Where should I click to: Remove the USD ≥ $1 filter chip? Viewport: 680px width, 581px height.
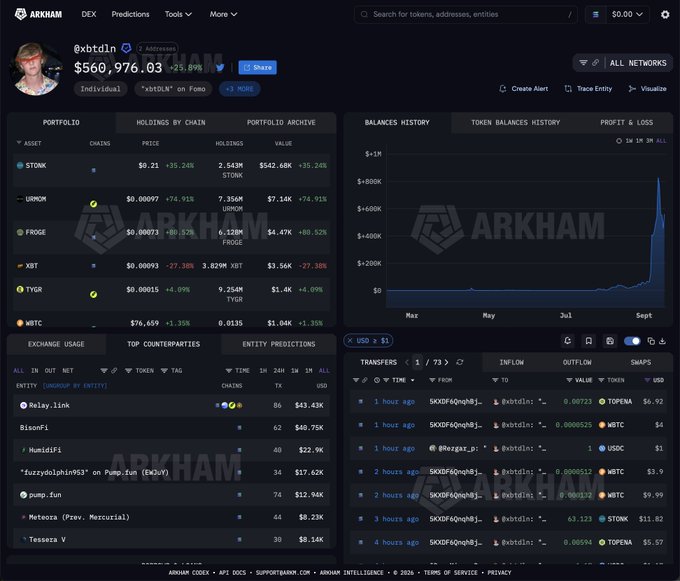(350, 341)
